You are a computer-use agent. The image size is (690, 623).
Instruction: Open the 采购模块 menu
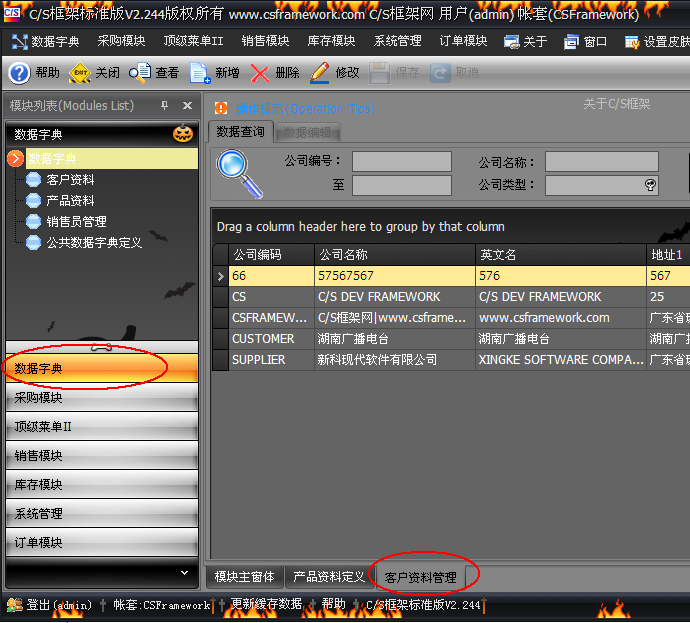[x=121, y=41]
